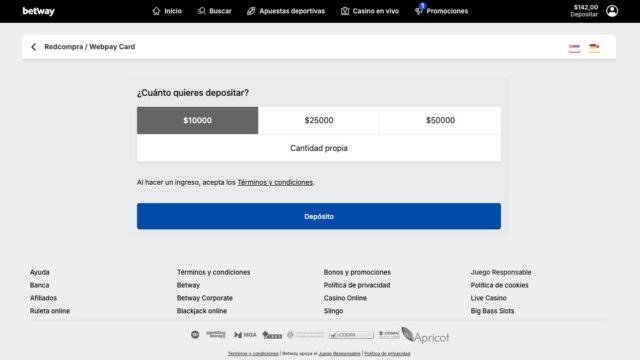Open Afiliados footer link

(x=43, y=298)
